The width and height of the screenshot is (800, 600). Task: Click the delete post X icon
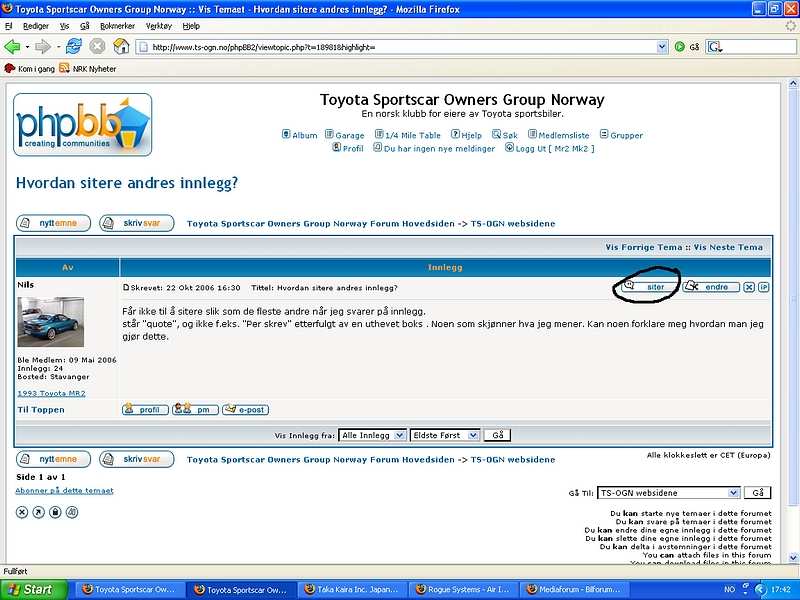(x=749, y=287)
